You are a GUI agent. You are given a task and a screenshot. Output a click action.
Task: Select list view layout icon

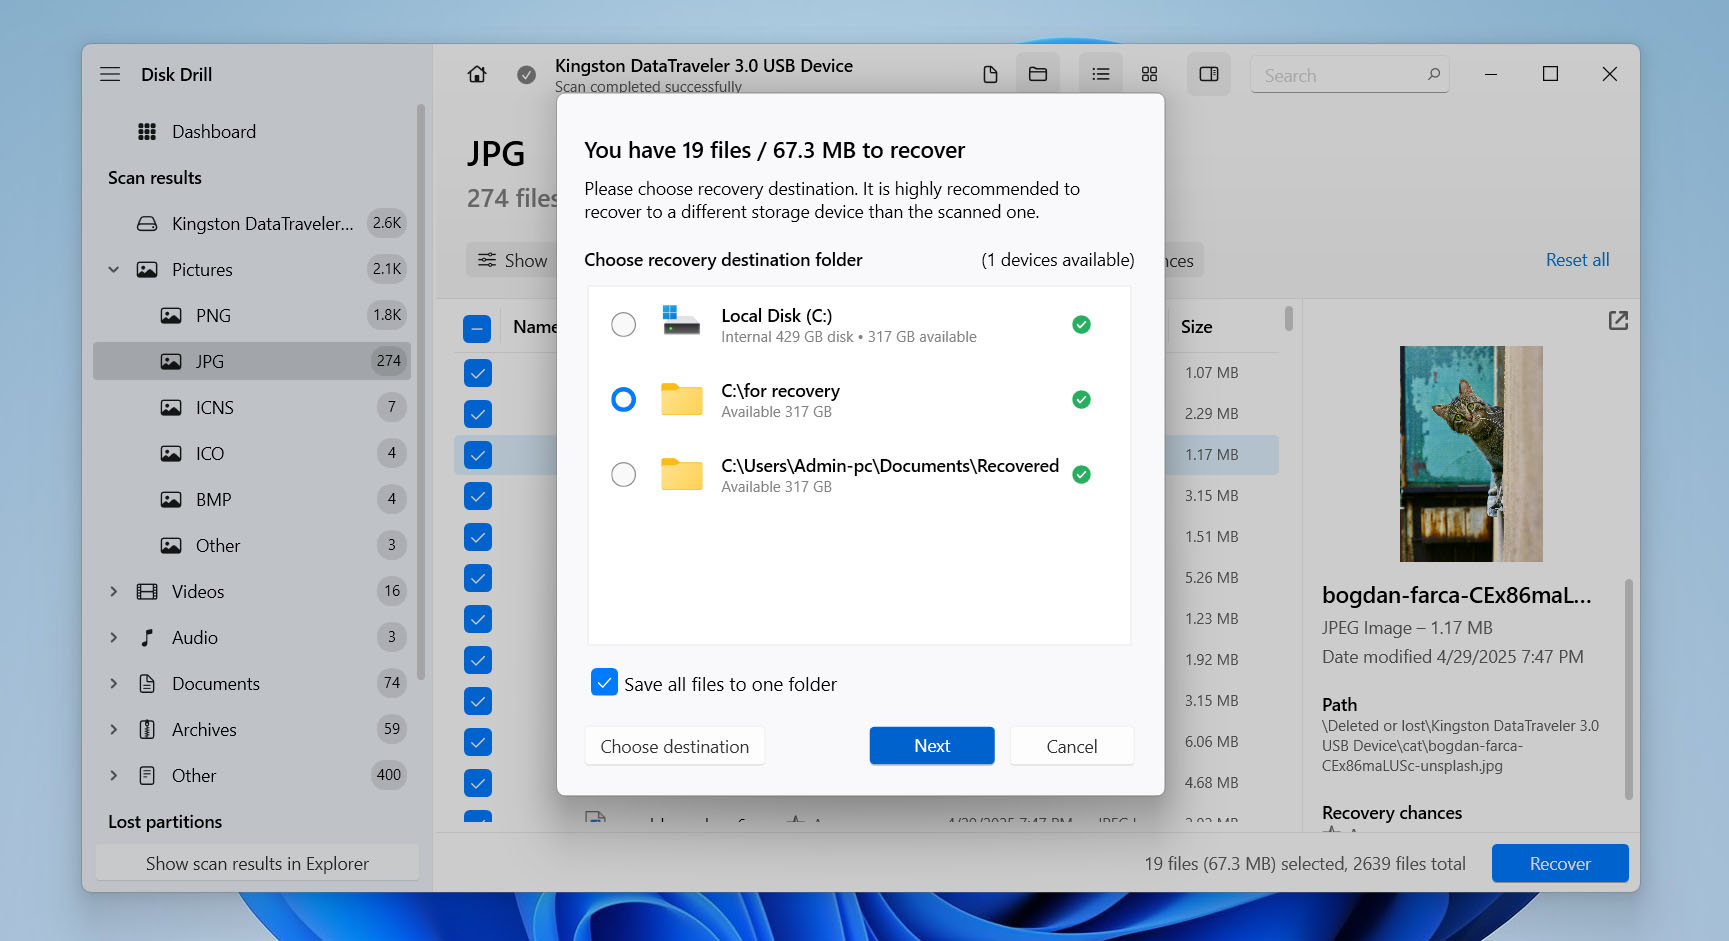1100,74
